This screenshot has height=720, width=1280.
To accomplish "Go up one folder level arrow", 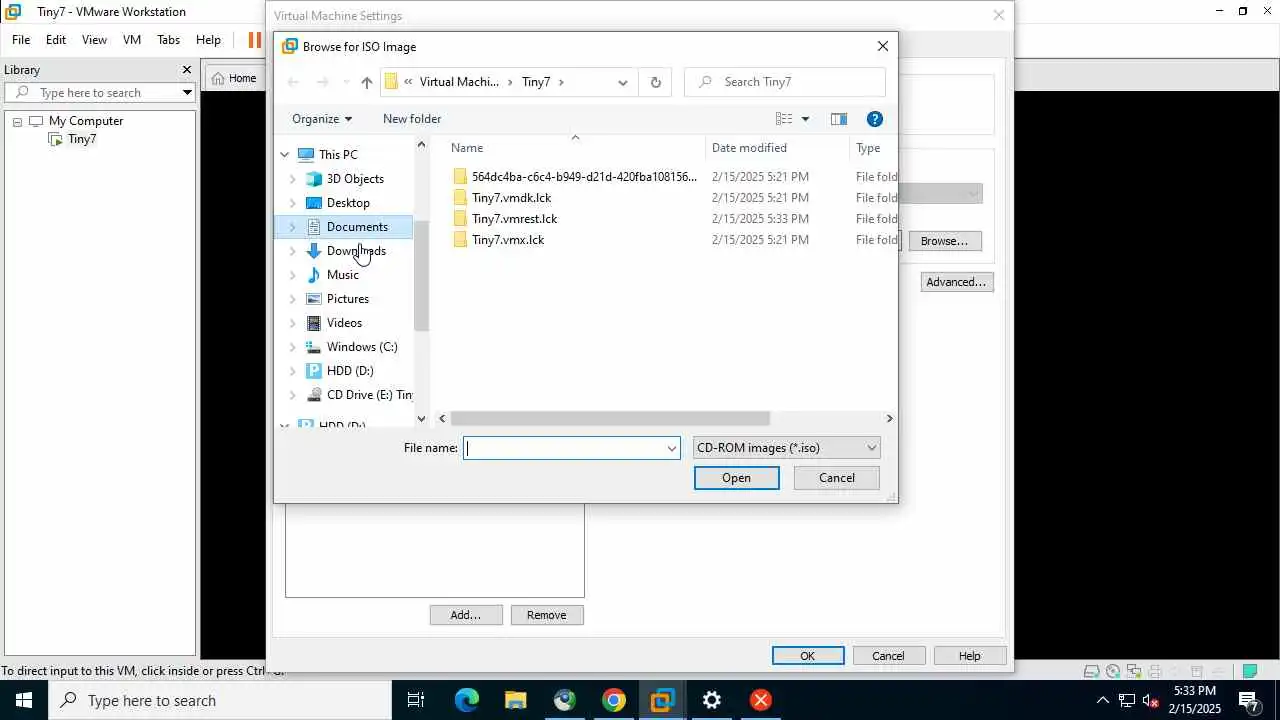I will (x=367, y=82).
